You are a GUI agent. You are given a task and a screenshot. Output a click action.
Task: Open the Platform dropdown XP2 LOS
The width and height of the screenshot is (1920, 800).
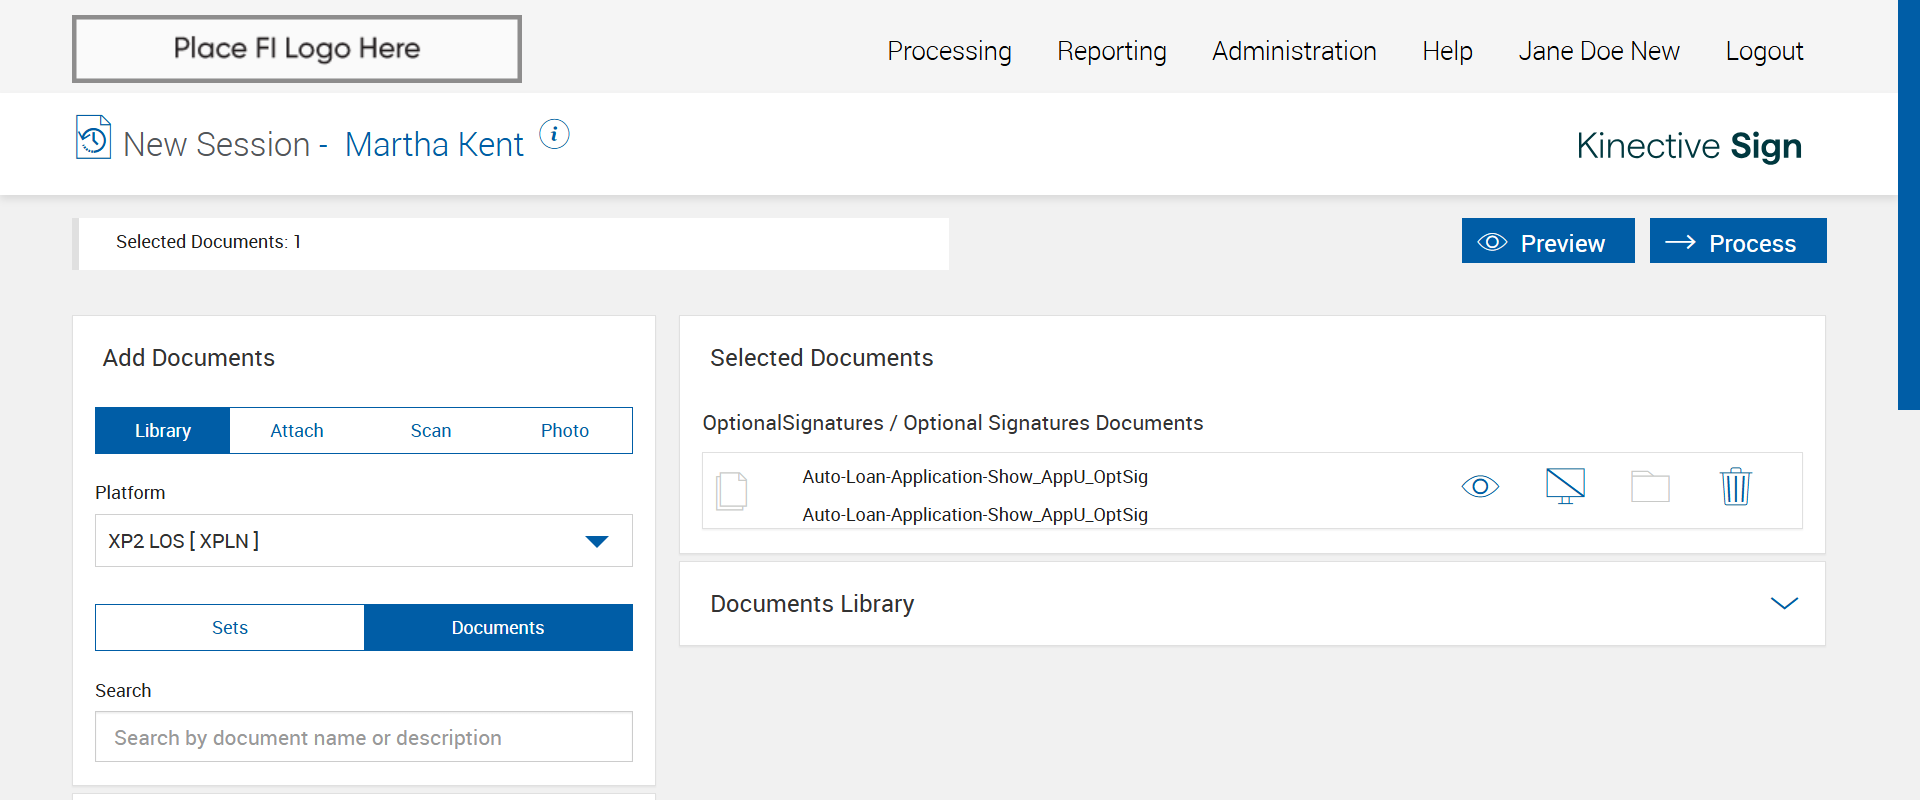[364, 541]
